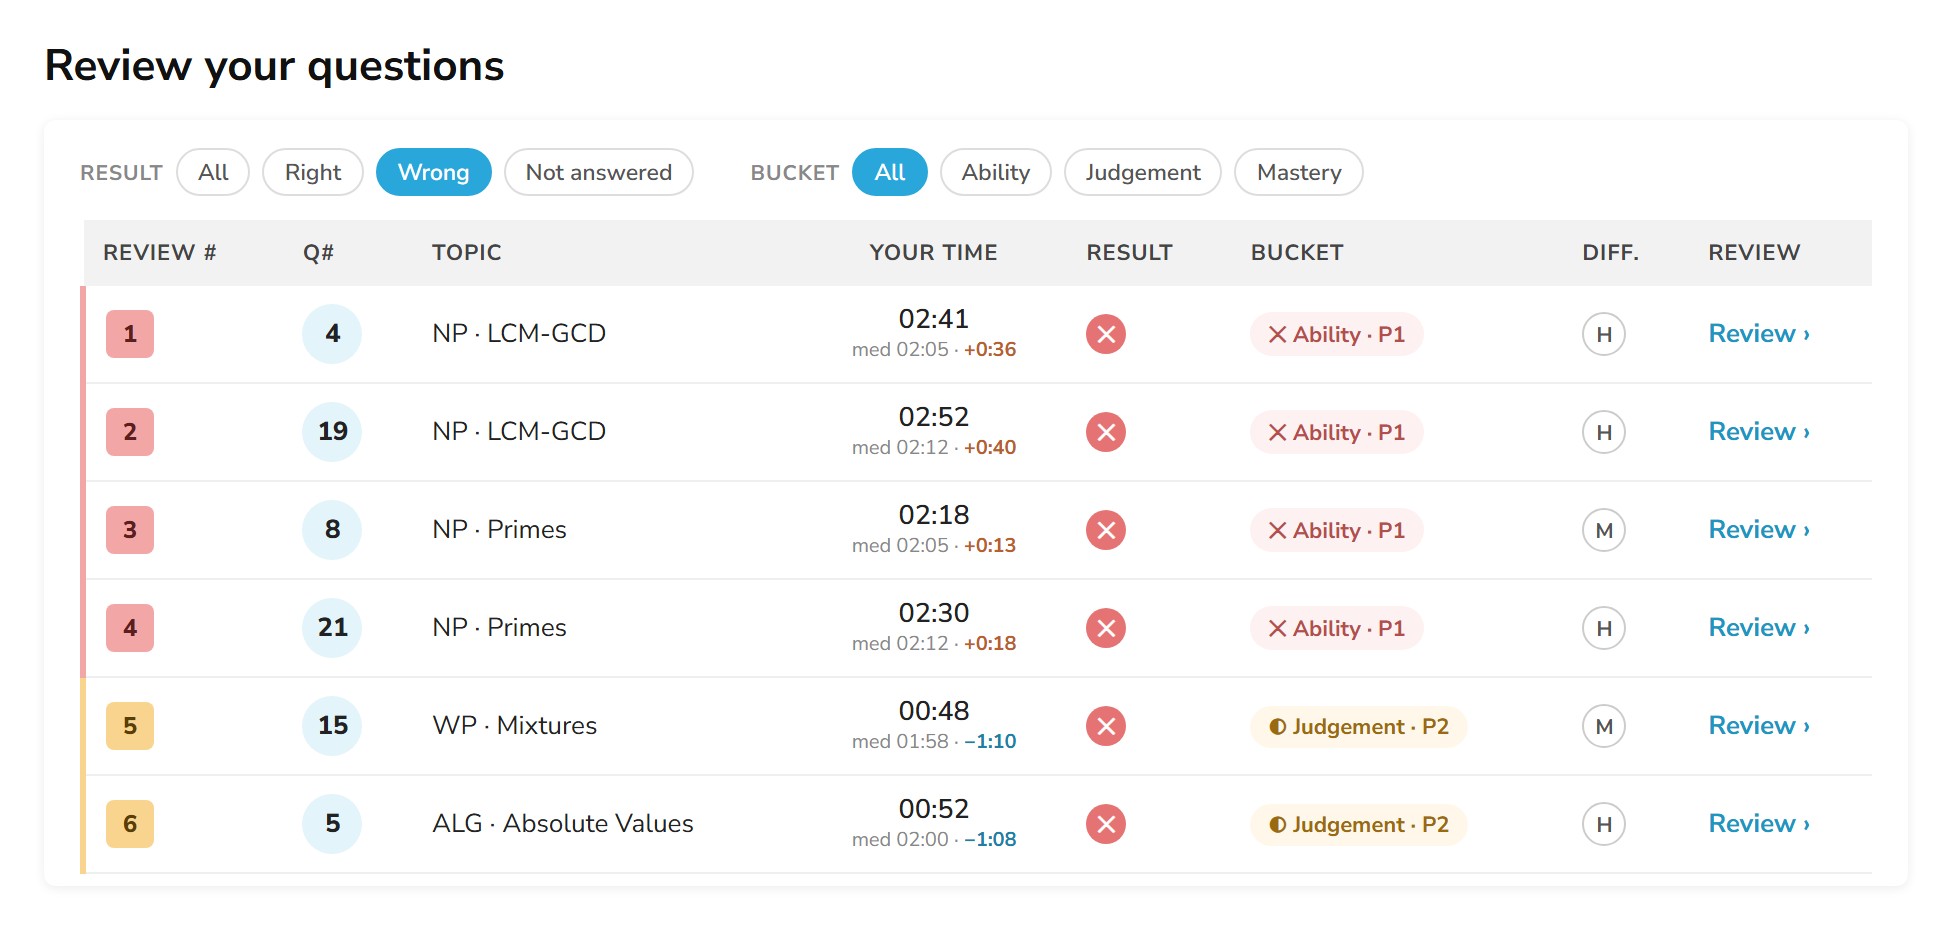
Task: Click the wrong-result icon for question 8
Action: pos(1106,530)
